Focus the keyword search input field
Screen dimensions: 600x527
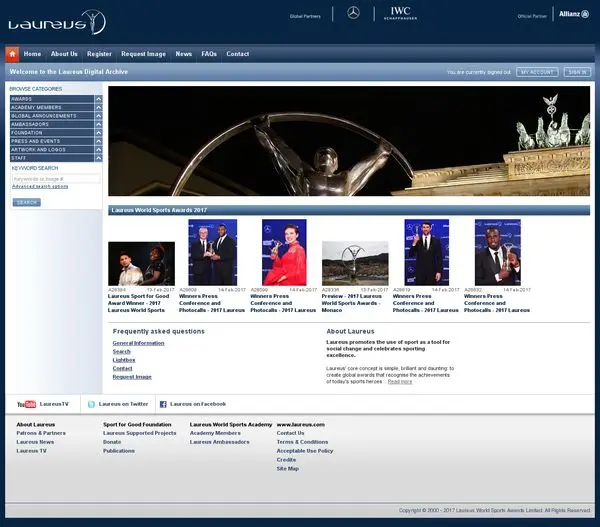click(56, 179)
